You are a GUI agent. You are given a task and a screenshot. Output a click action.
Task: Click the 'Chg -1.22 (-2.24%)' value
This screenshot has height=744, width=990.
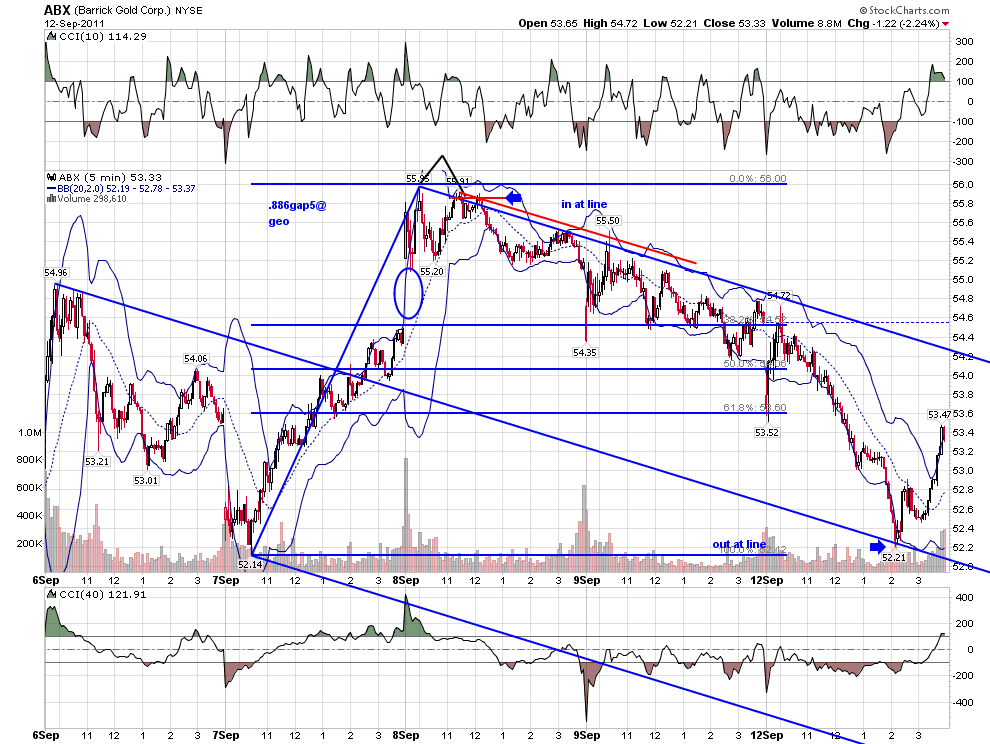(x=893, y=23)
